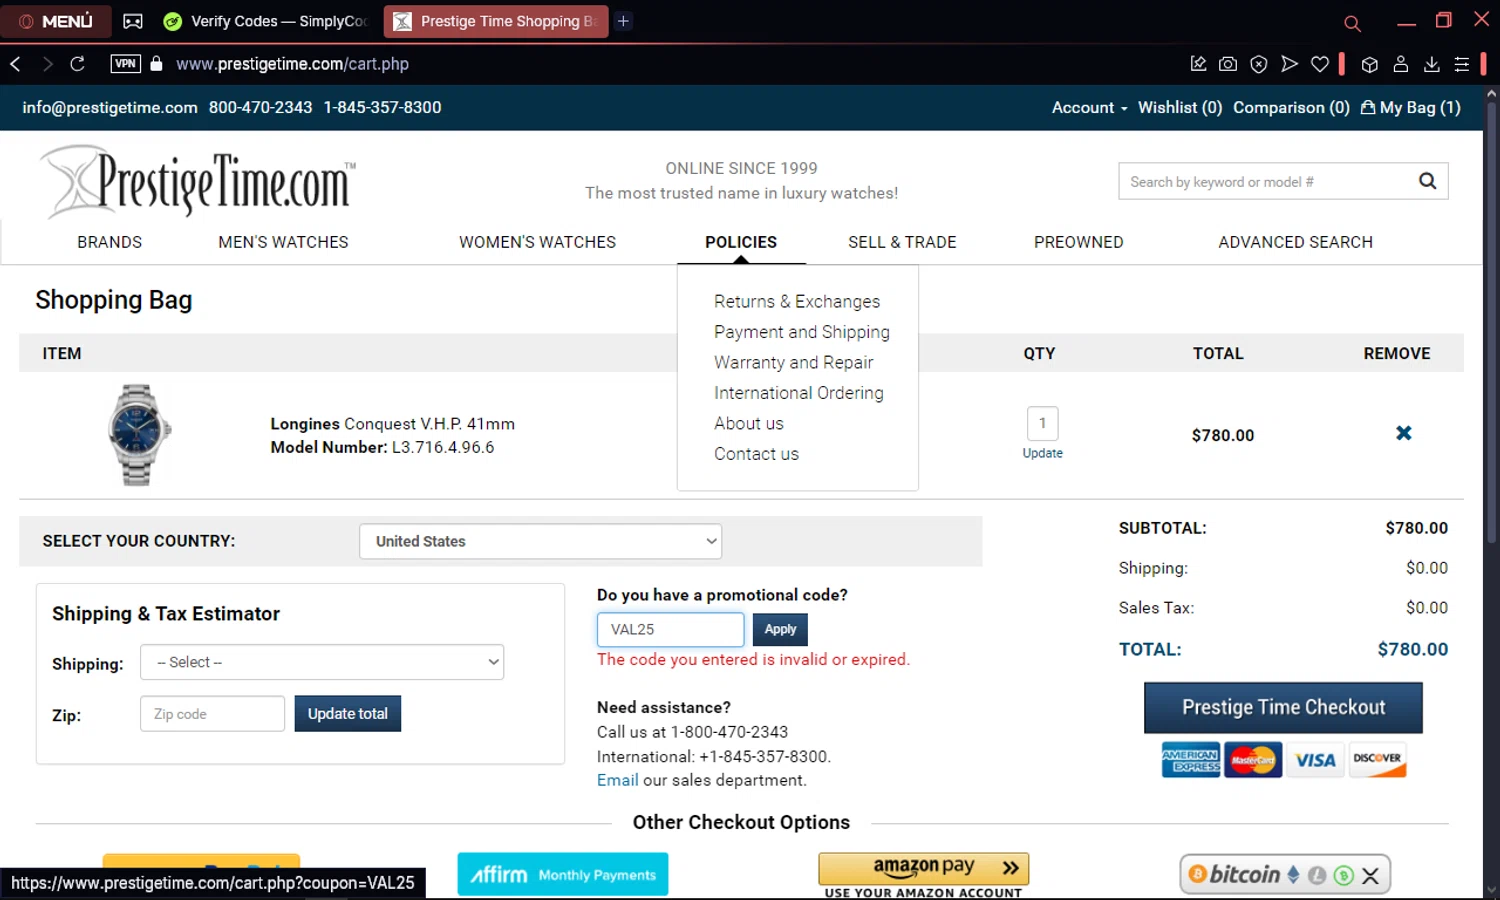
Task: Open Comparison (0) link
Action: click(x=1291, y=107)
